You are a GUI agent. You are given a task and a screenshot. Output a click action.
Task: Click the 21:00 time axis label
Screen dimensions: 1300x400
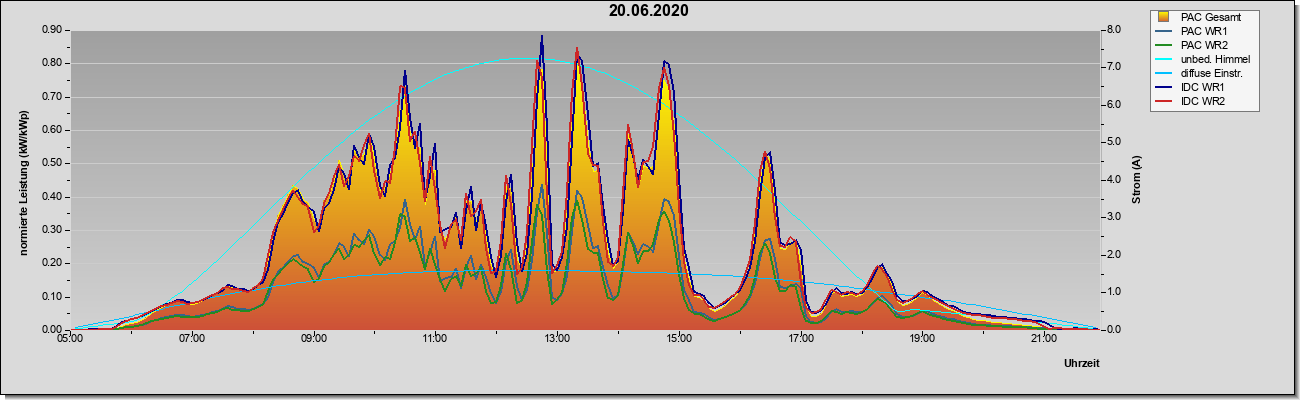tap(1043, 339)
